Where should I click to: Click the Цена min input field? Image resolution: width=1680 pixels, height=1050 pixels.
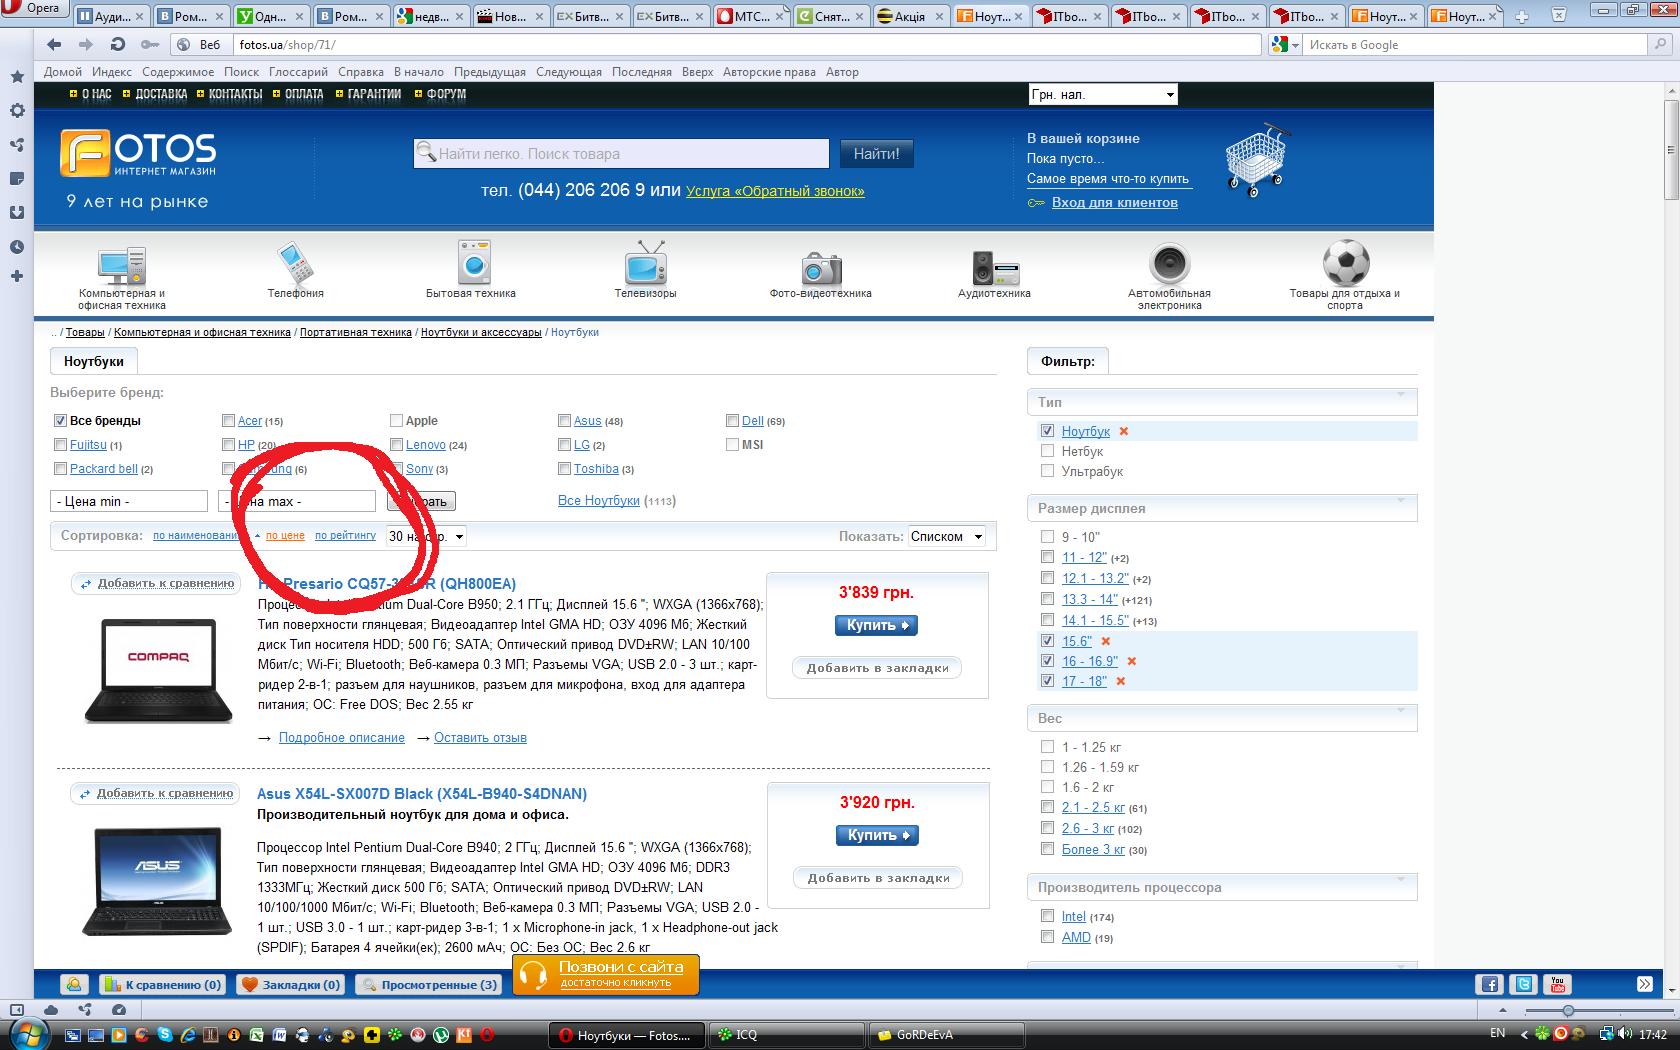pos(129,501)
